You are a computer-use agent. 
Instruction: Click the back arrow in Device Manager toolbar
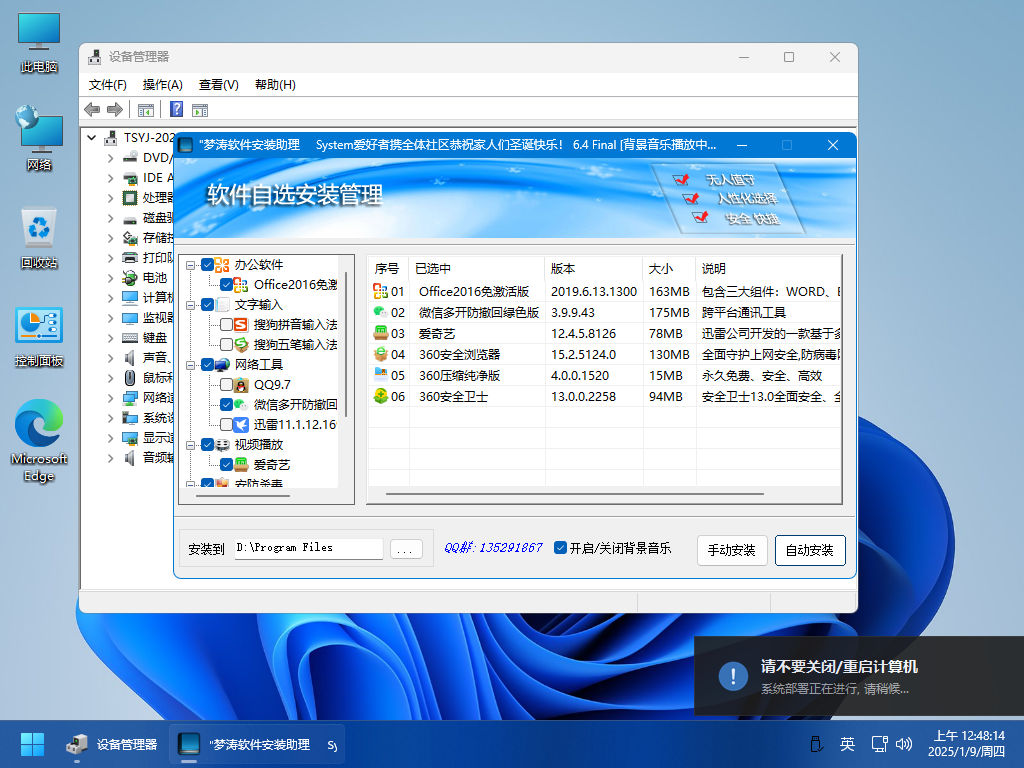click(92, 110)
